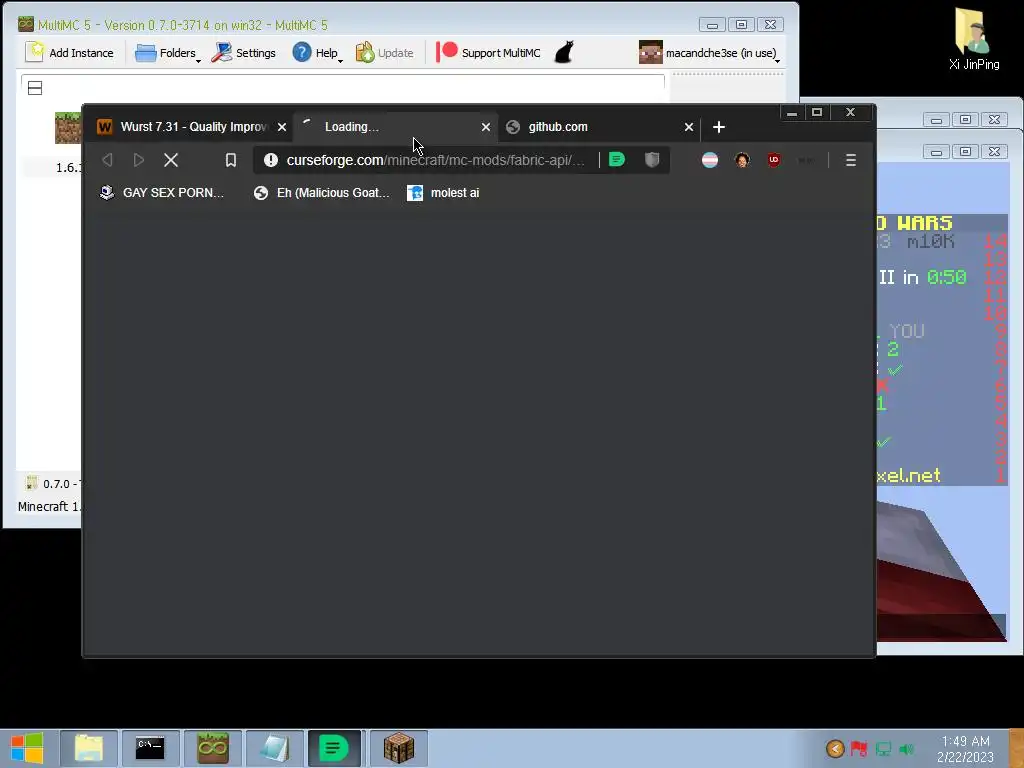Close the Wurst 7.31 tab

(x=282, y=127)
